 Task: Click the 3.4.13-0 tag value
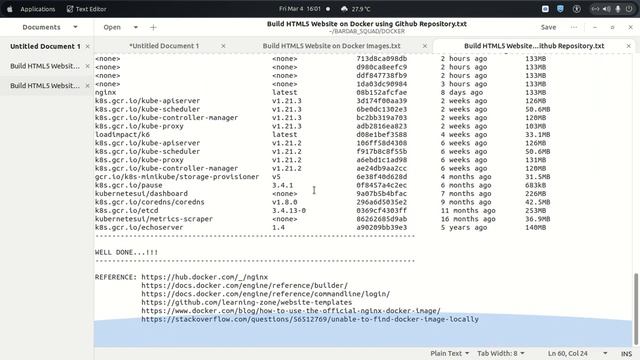(x=289, y=211)
